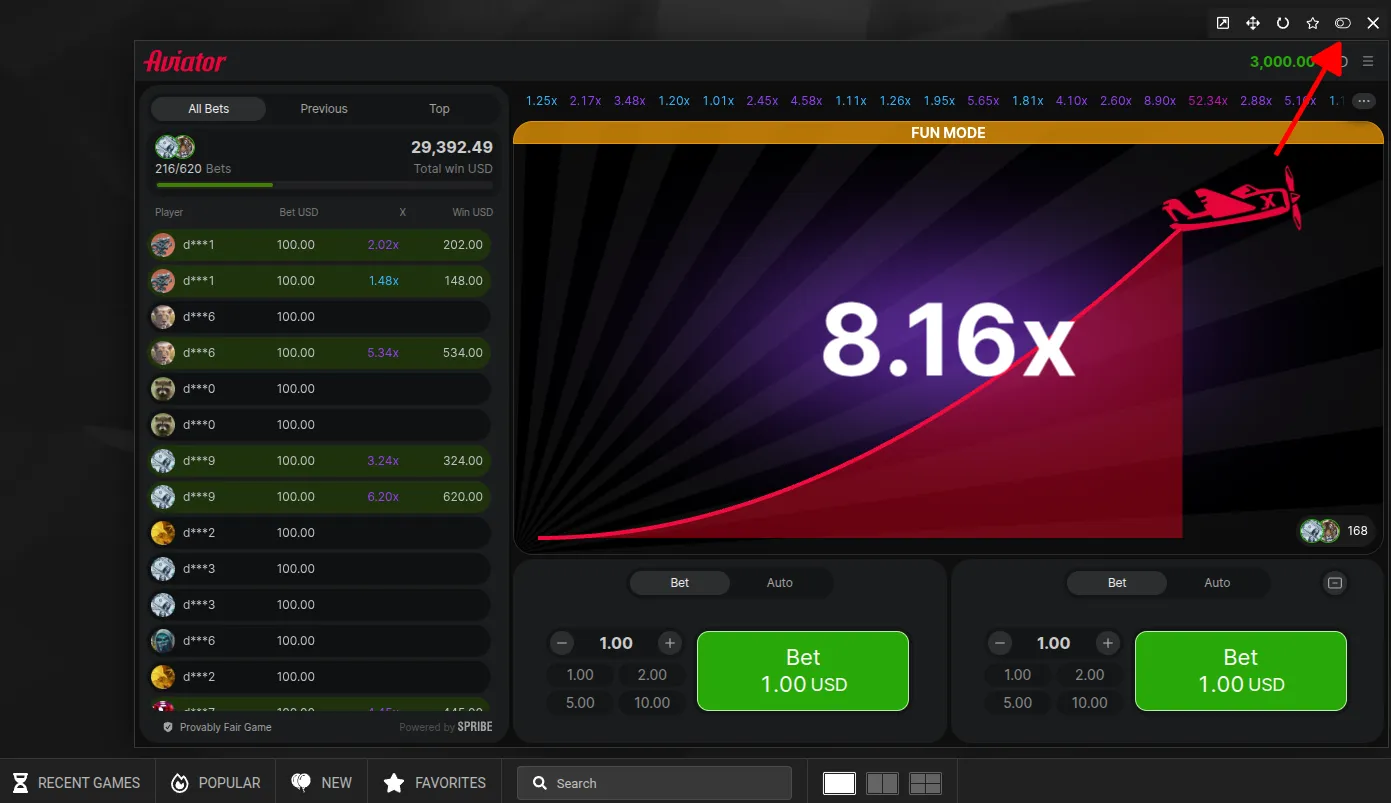Click the 620.00 win amount cell
This screenshot has height=803, width=1391.
(x=463, y=497)
